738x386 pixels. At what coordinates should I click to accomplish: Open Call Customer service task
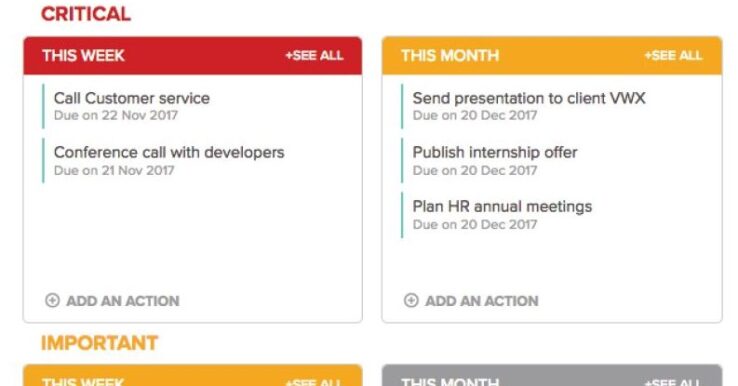[x=132, y=98]
